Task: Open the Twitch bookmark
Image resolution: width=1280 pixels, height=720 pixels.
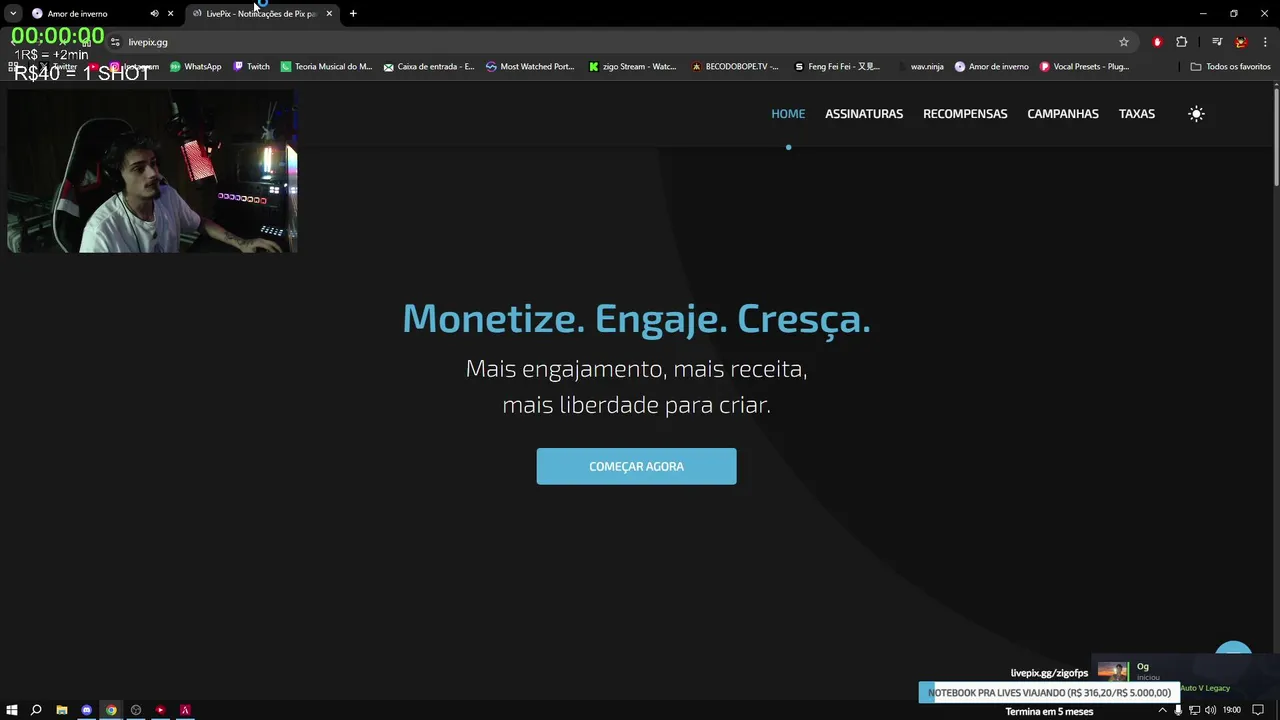Action: (252, 67)
